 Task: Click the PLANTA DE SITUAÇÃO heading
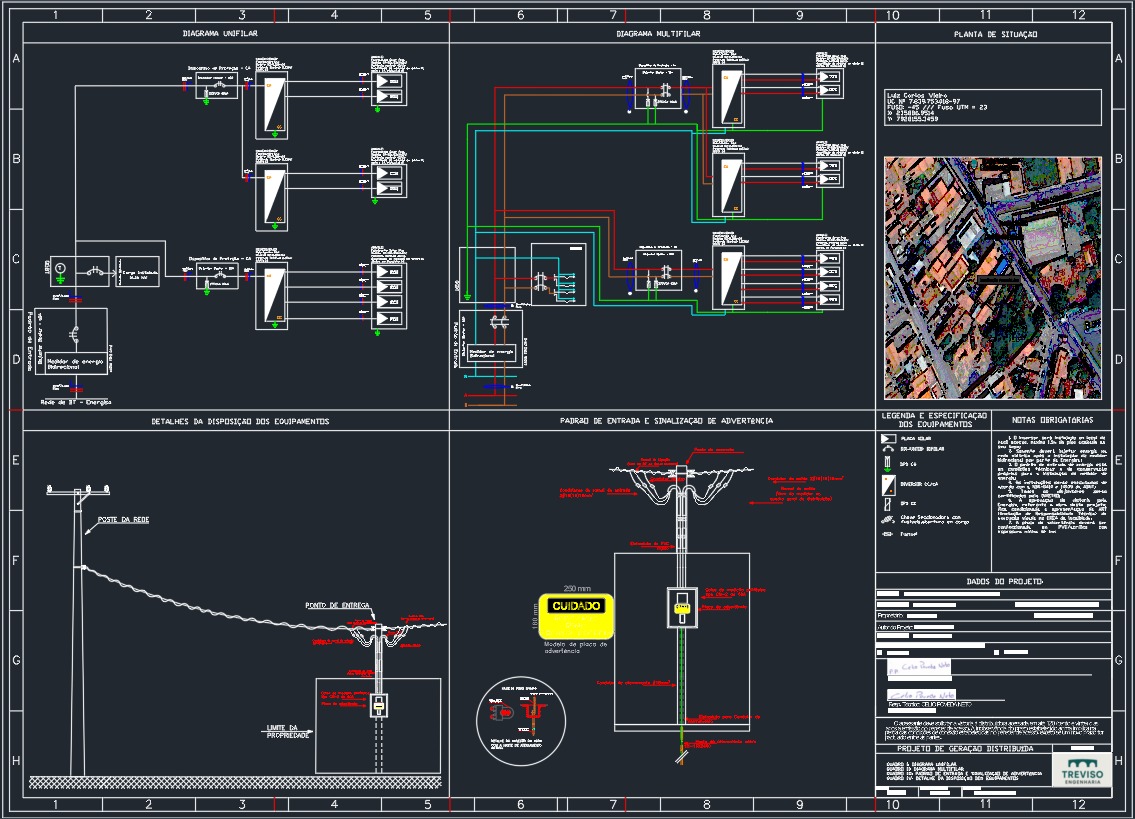pos(995,34)
